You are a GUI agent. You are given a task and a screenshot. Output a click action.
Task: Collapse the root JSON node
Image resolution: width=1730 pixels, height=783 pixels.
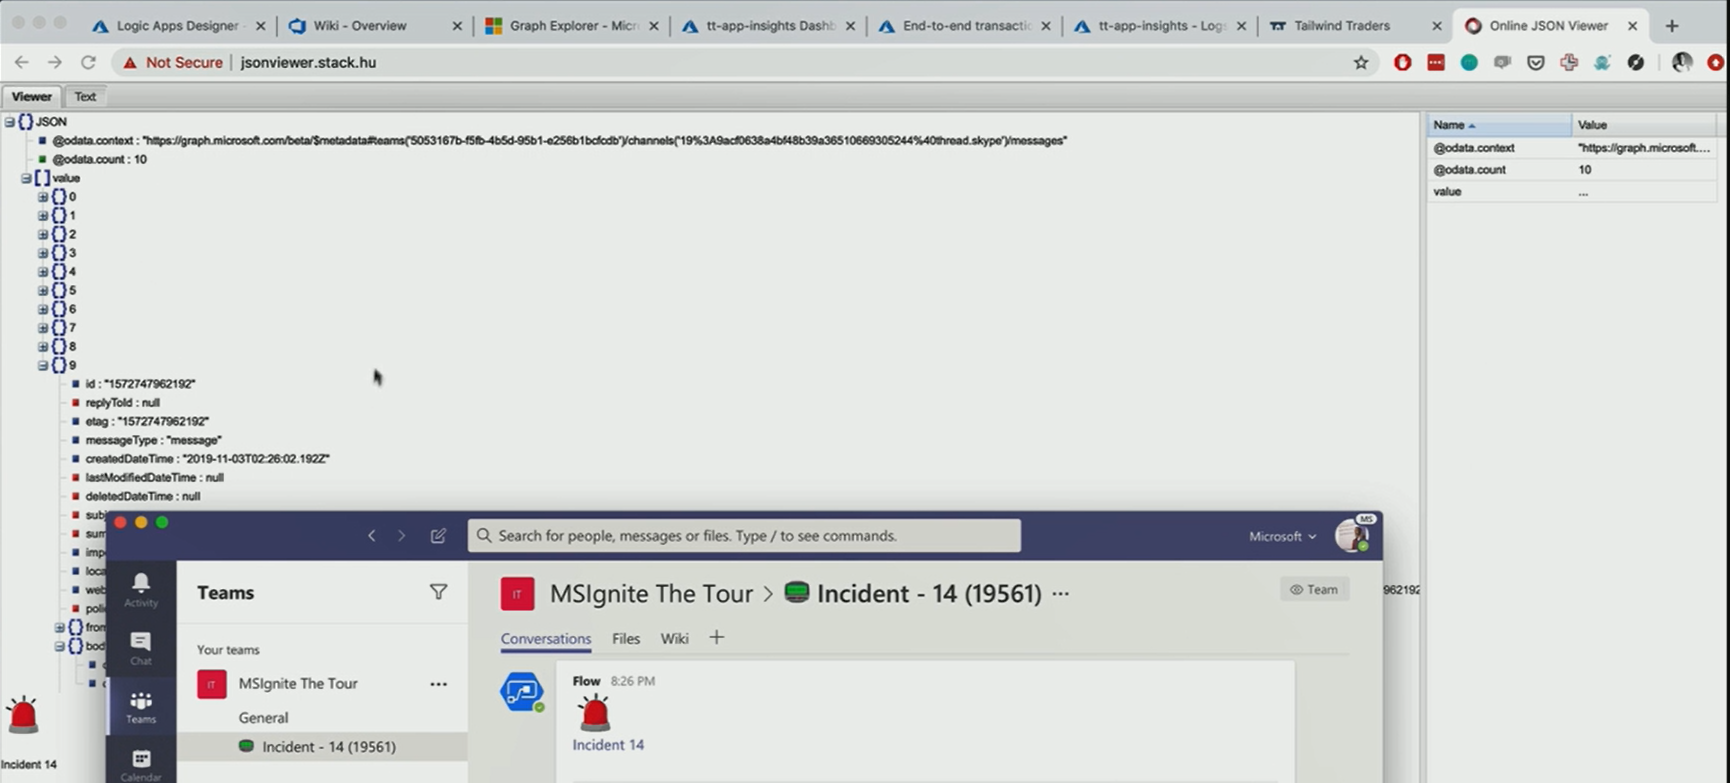tap(9, 122)
